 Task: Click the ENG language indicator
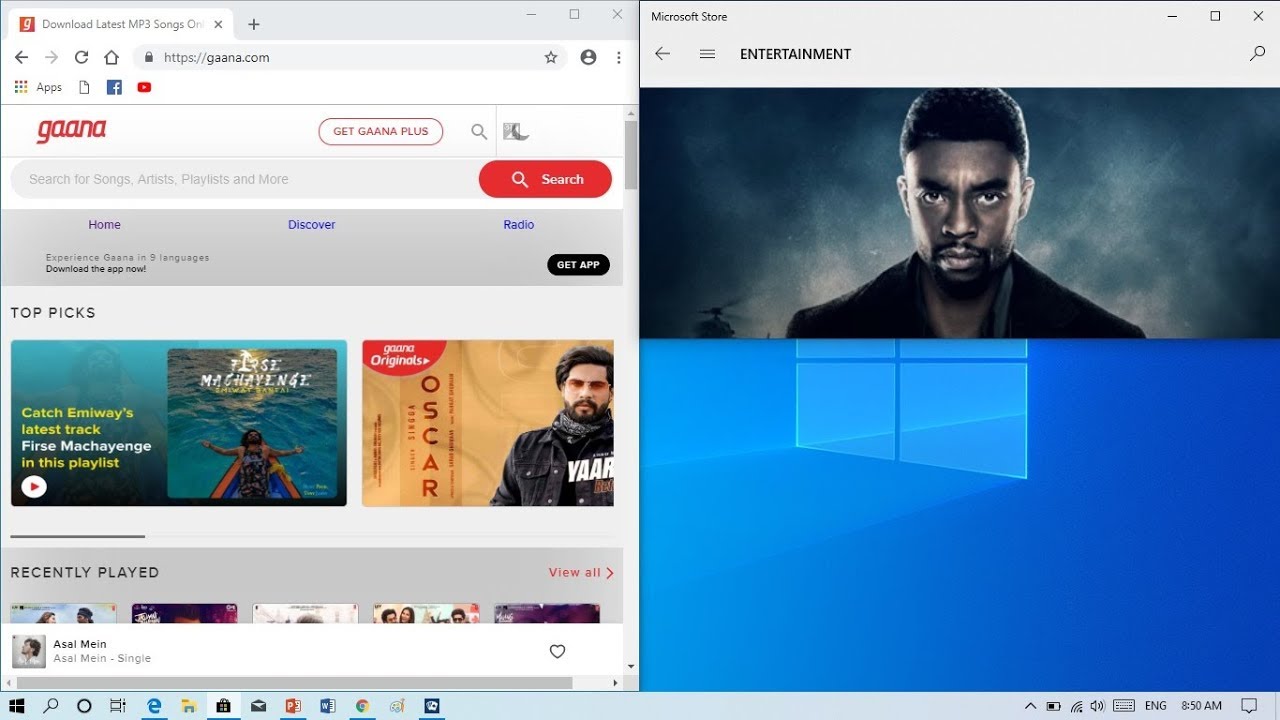point(1156,706)
